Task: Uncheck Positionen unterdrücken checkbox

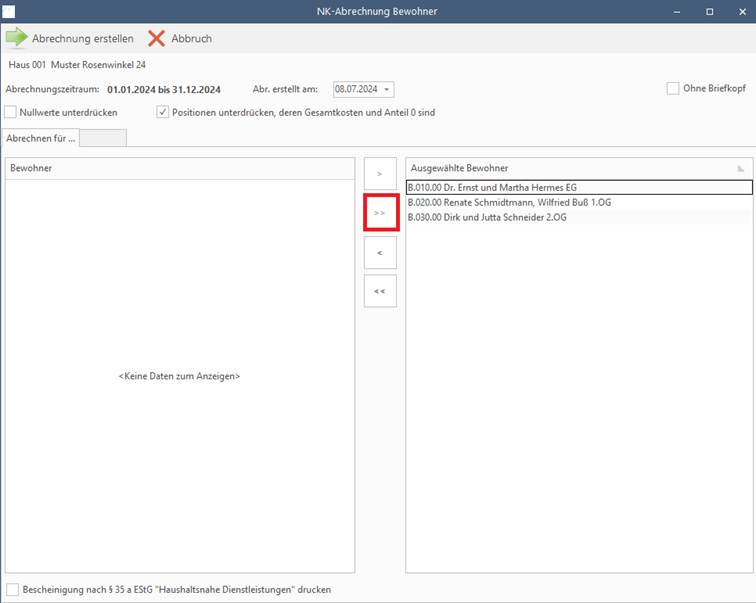Action: click(x=163, y=112)
